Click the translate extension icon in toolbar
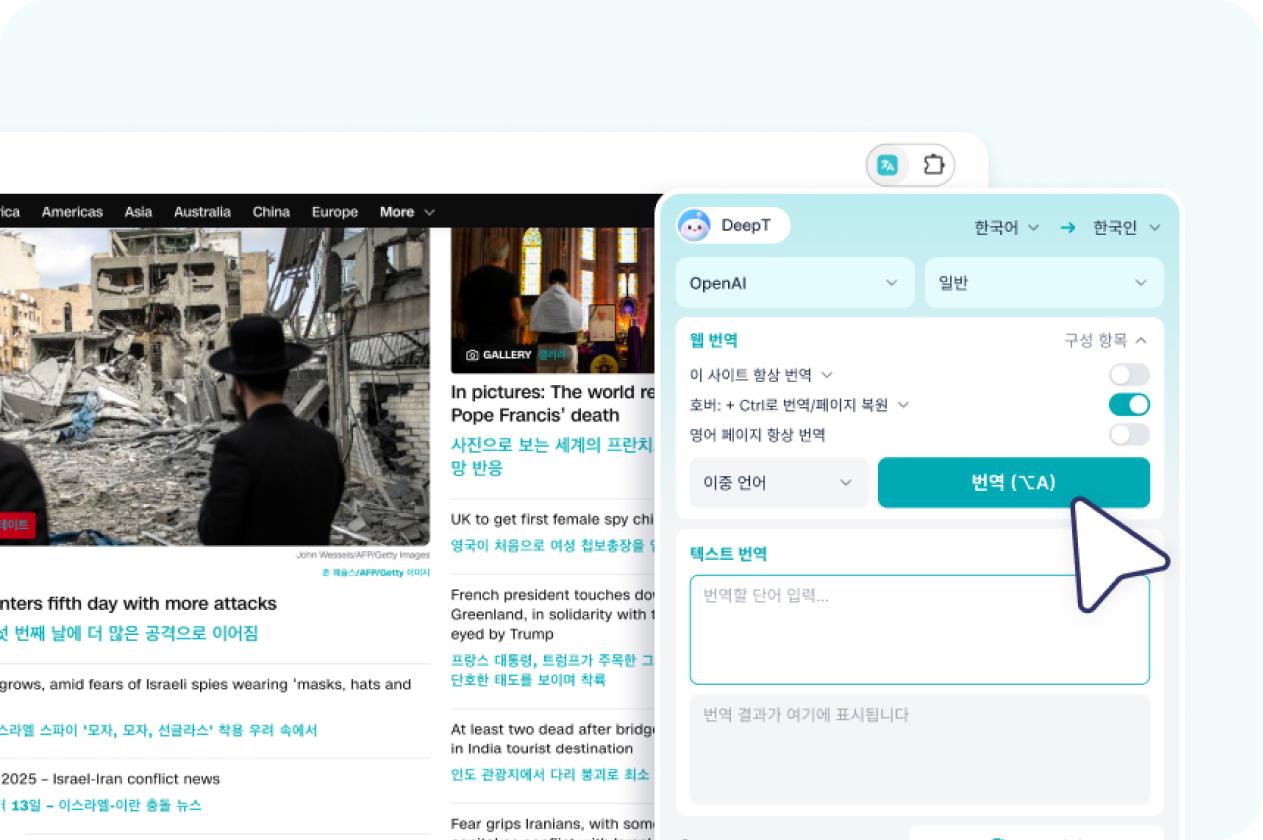The image size is (1263, 840). pos(888,165)
